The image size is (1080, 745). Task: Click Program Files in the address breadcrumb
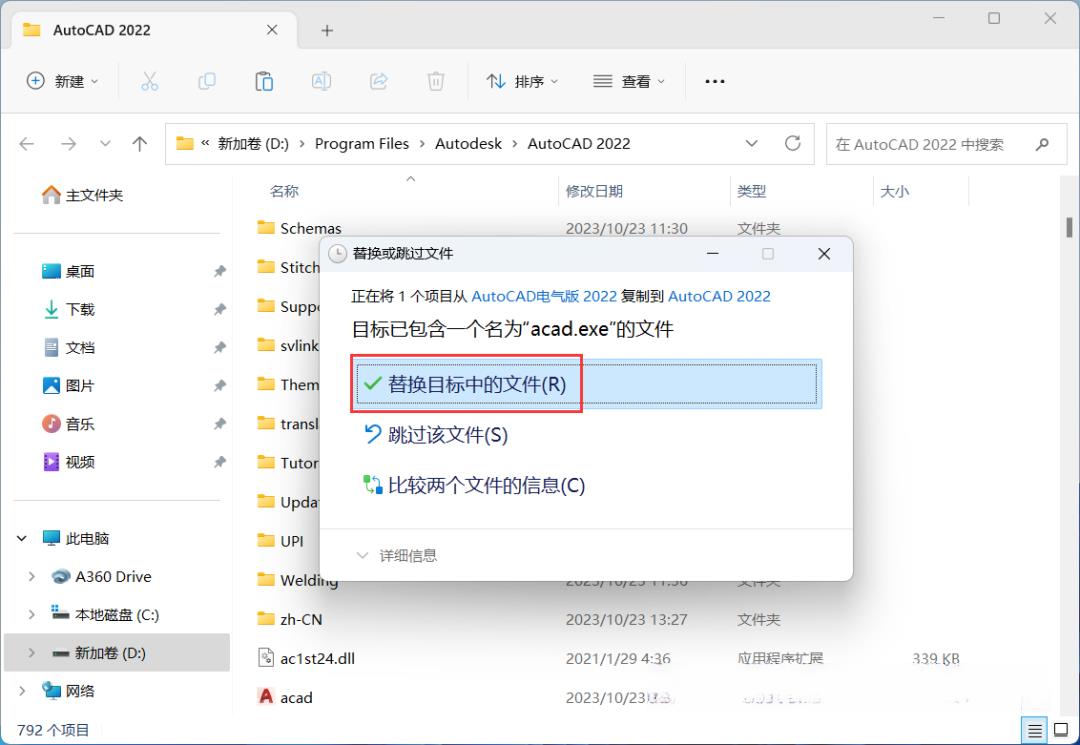(x=362, y=144)
